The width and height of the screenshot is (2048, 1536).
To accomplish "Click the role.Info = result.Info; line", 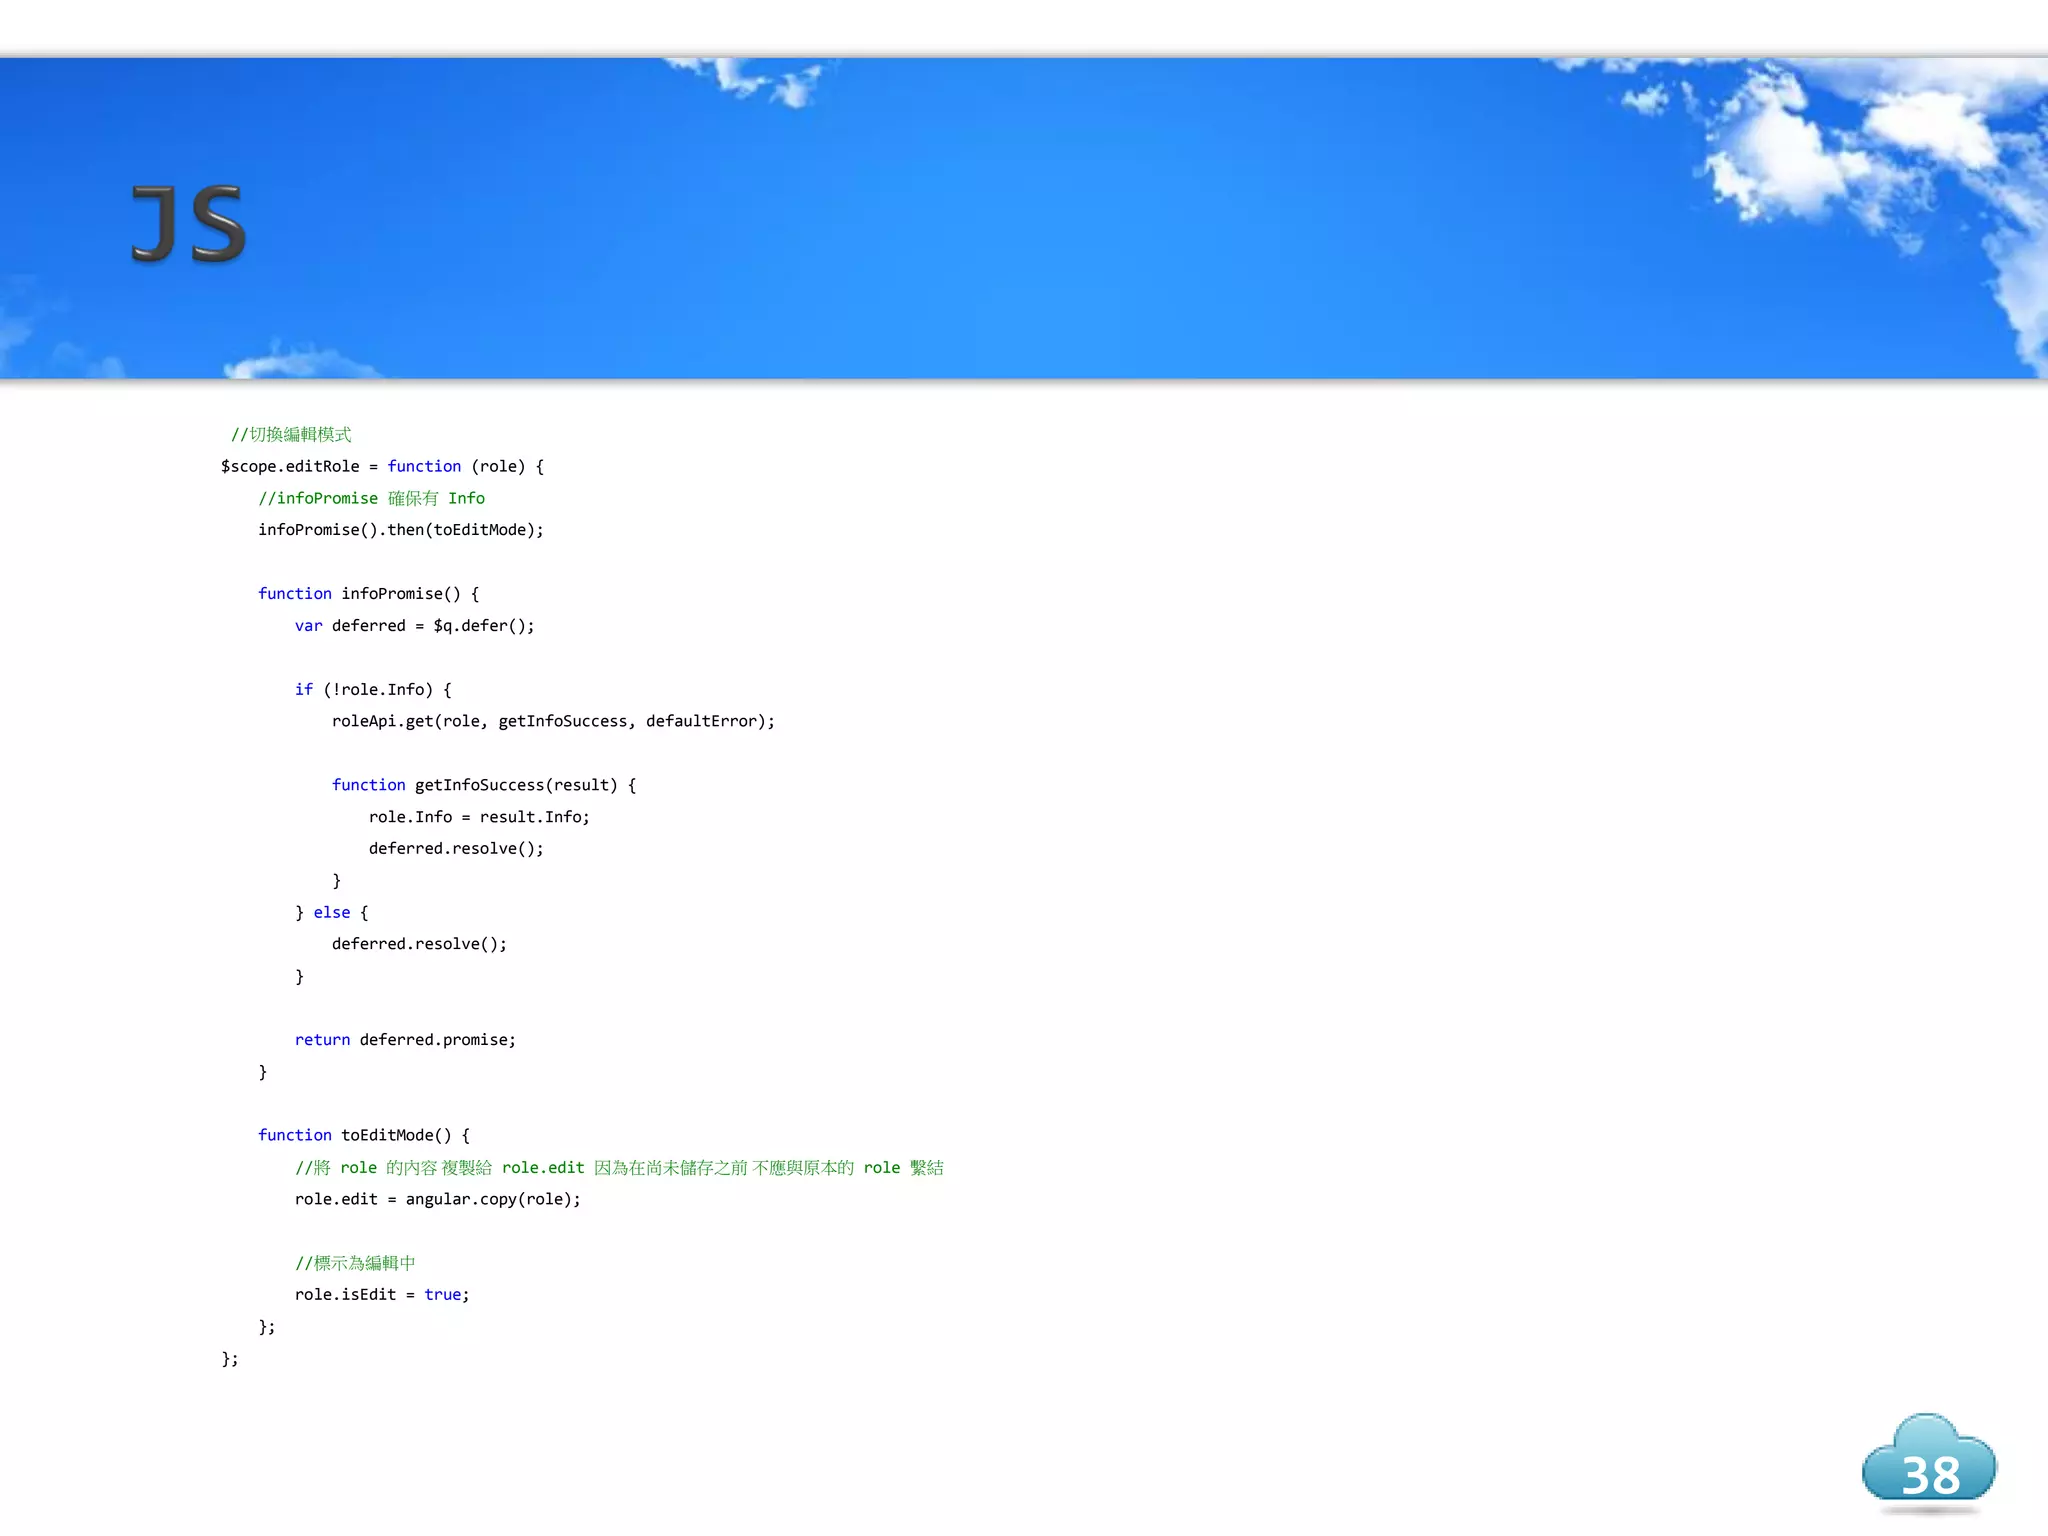I will tap(479, 817).
